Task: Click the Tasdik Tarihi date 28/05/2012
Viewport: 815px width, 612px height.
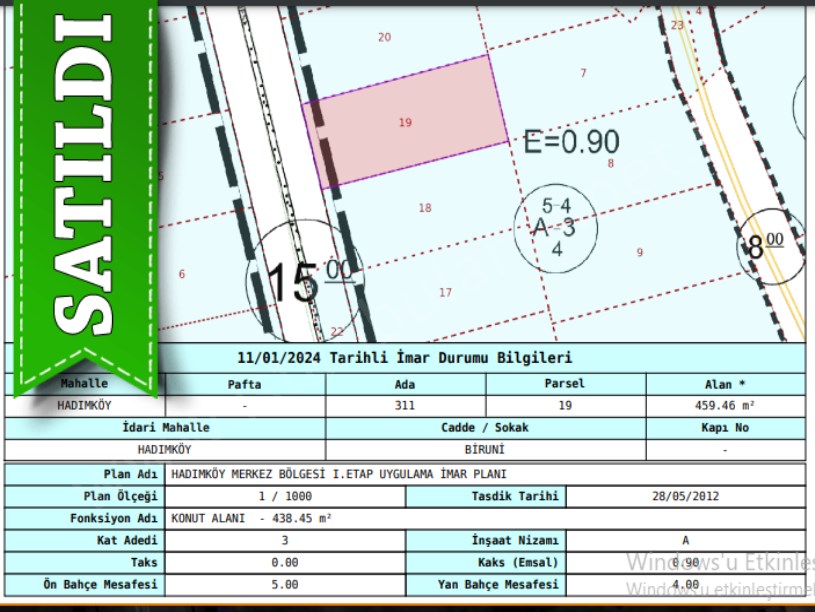Action: pos(685,496)
